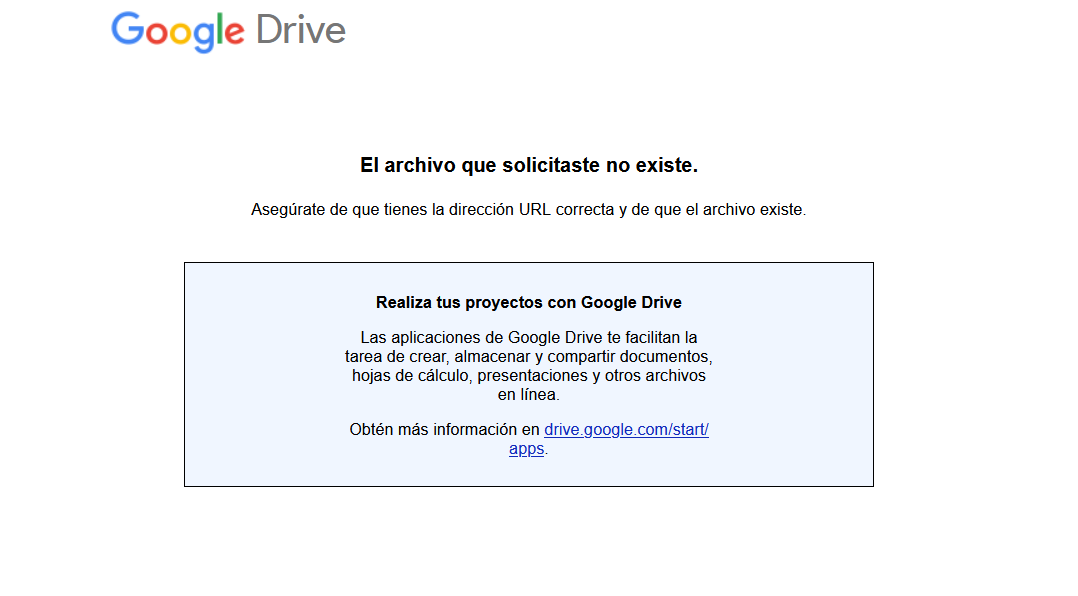This screenshot has width=1078, height=596.
Task: Click the line 'Las aplicaciones de Google Drive'
Action: (528, 338)
